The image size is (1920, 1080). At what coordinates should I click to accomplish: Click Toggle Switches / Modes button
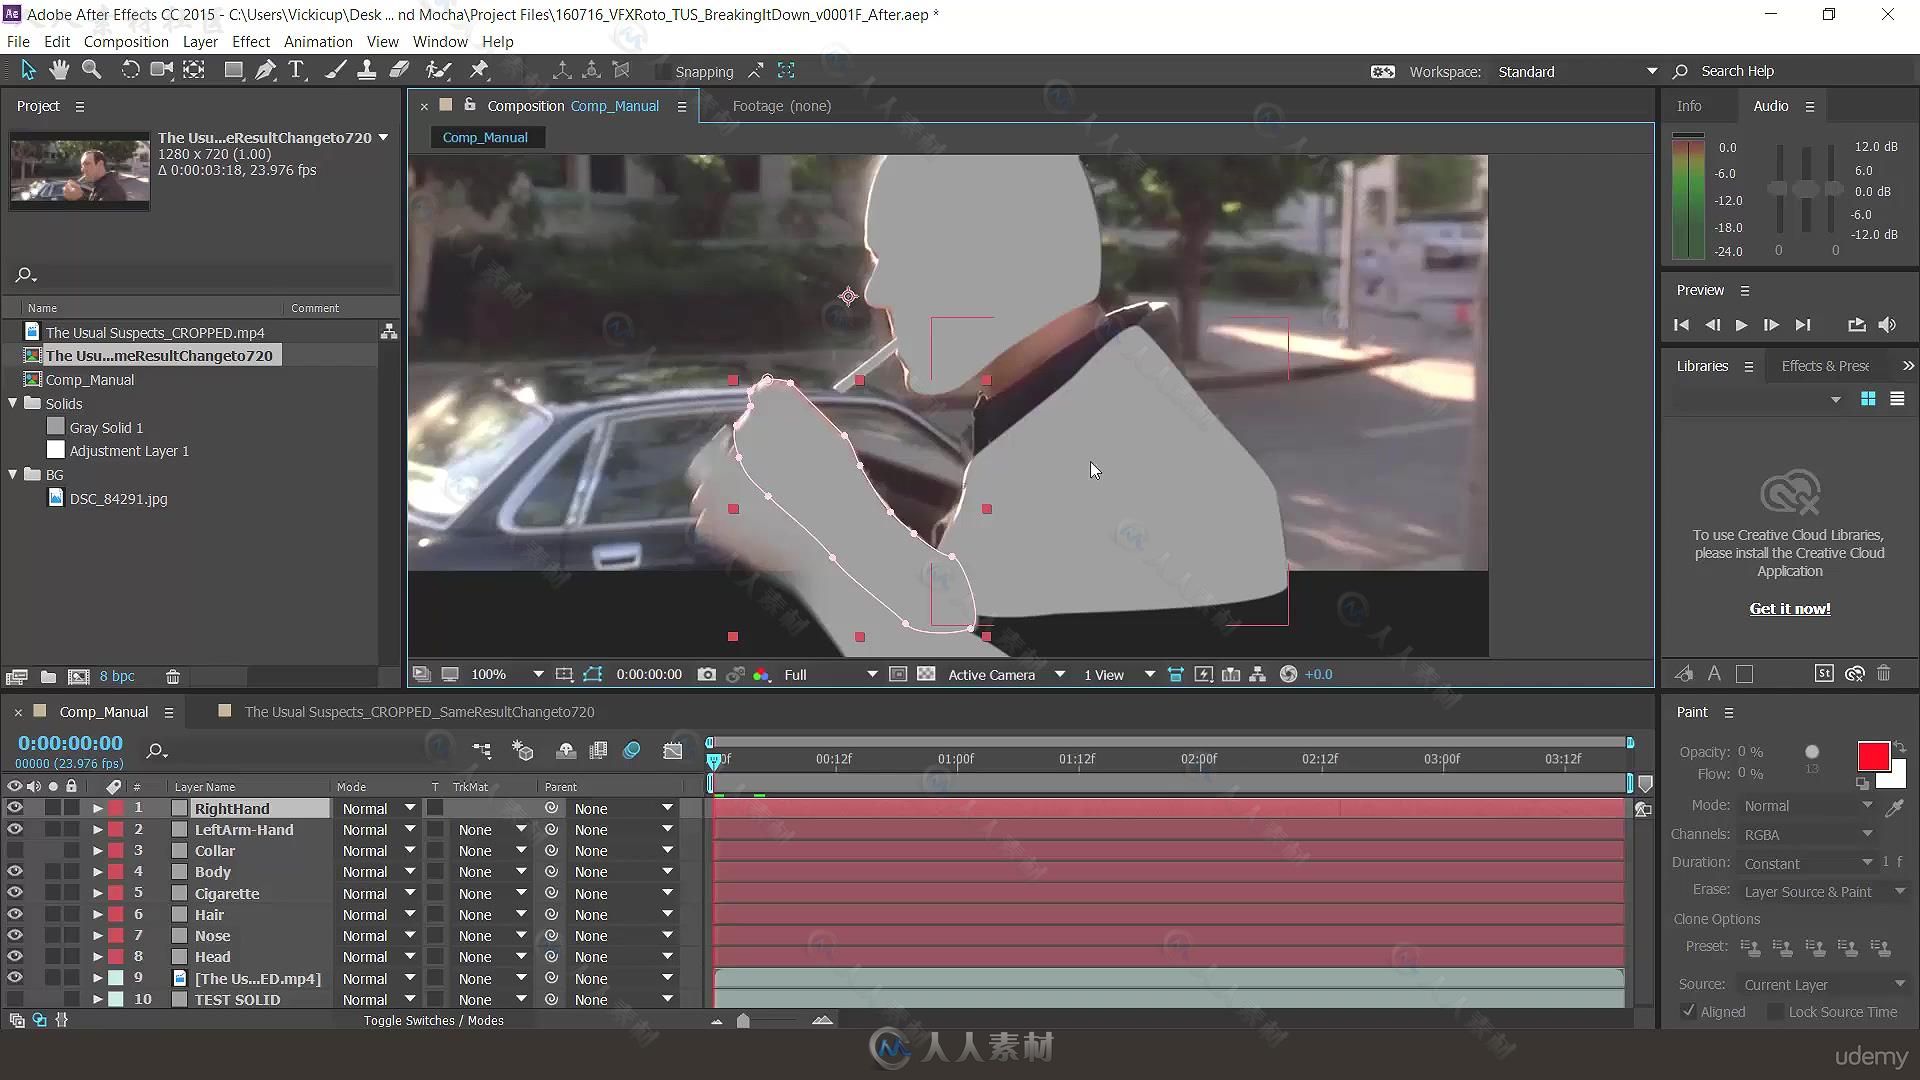click(434, 1021)
